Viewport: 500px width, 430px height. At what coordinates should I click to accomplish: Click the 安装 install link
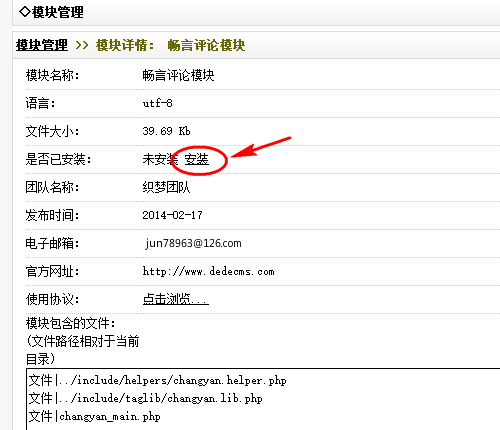point(197,159)
